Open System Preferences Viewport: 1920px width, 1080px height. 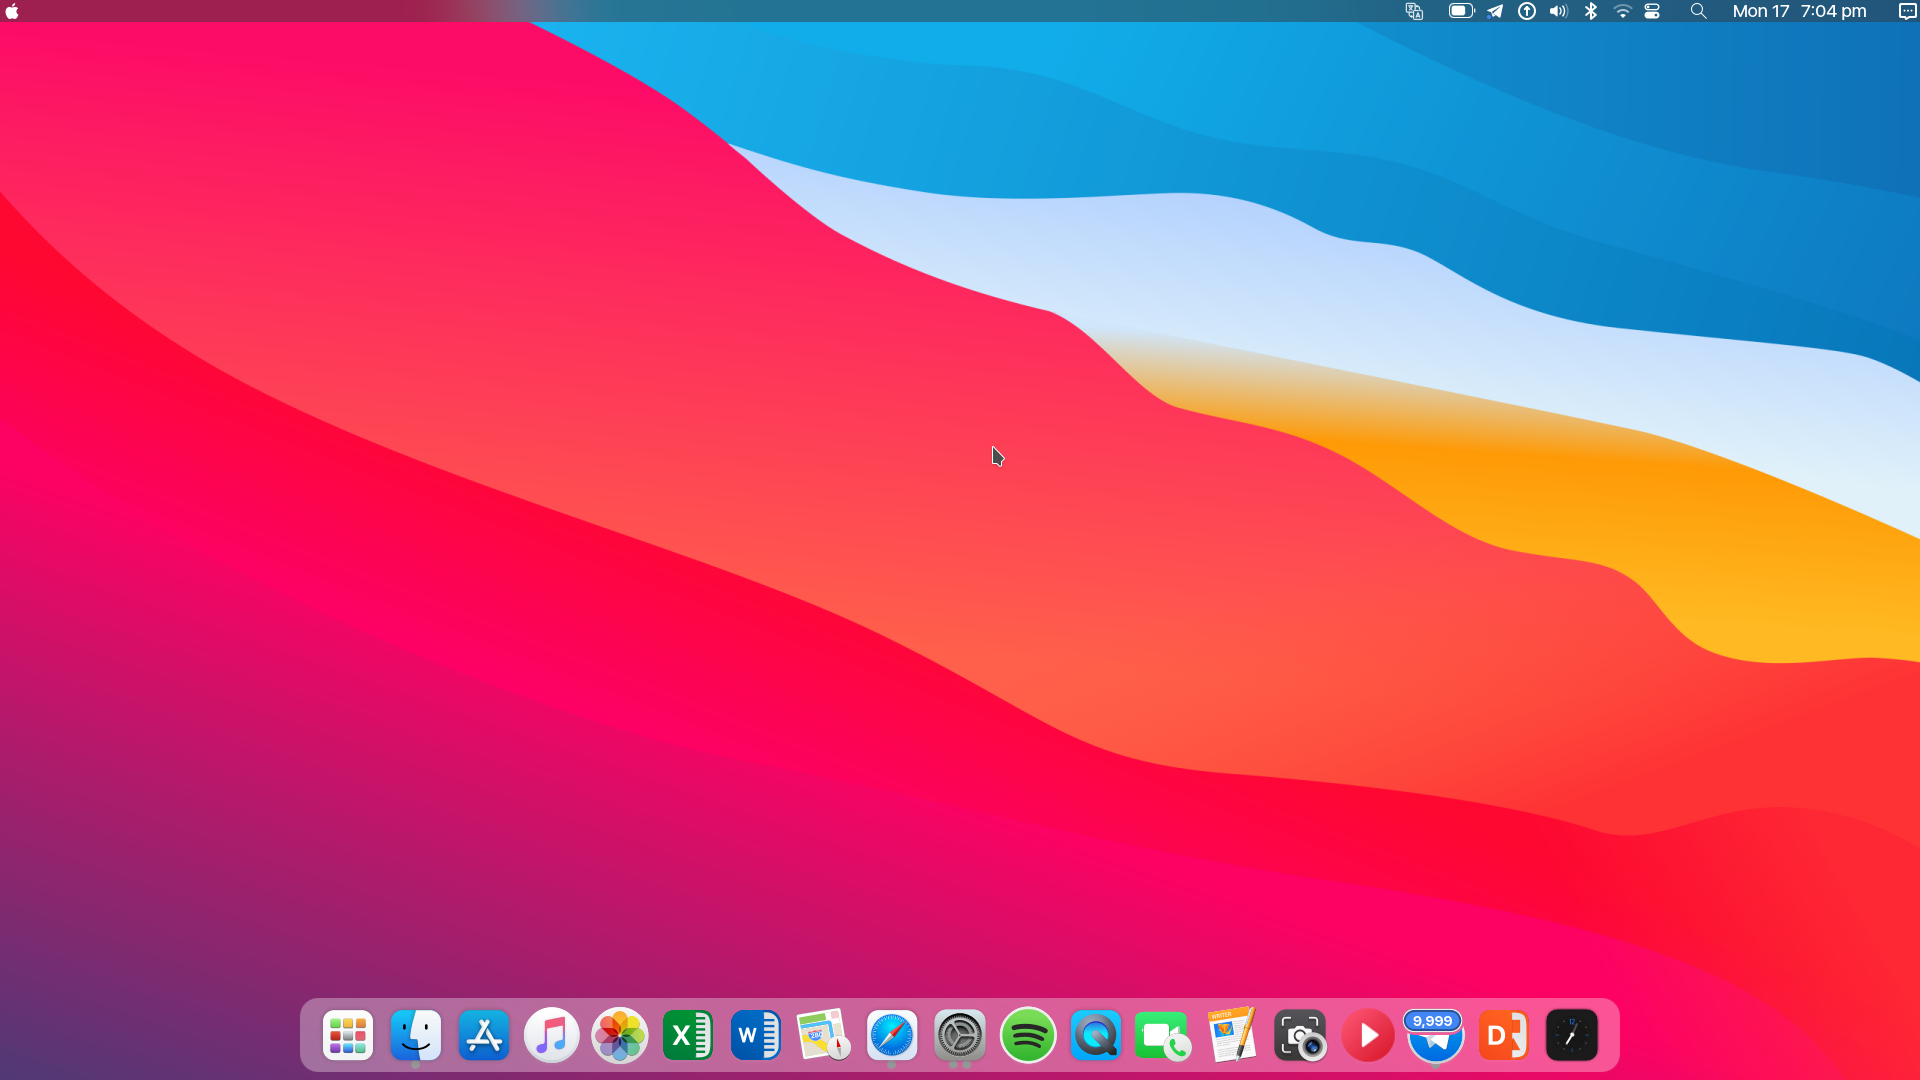coord(960,1035)
